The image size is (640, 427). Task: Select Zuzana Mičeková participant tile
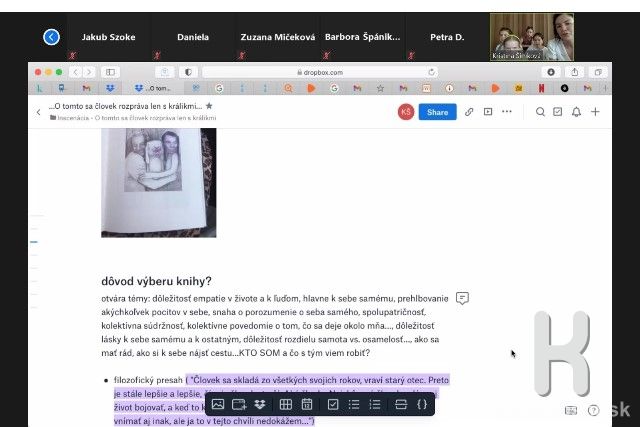277,37
